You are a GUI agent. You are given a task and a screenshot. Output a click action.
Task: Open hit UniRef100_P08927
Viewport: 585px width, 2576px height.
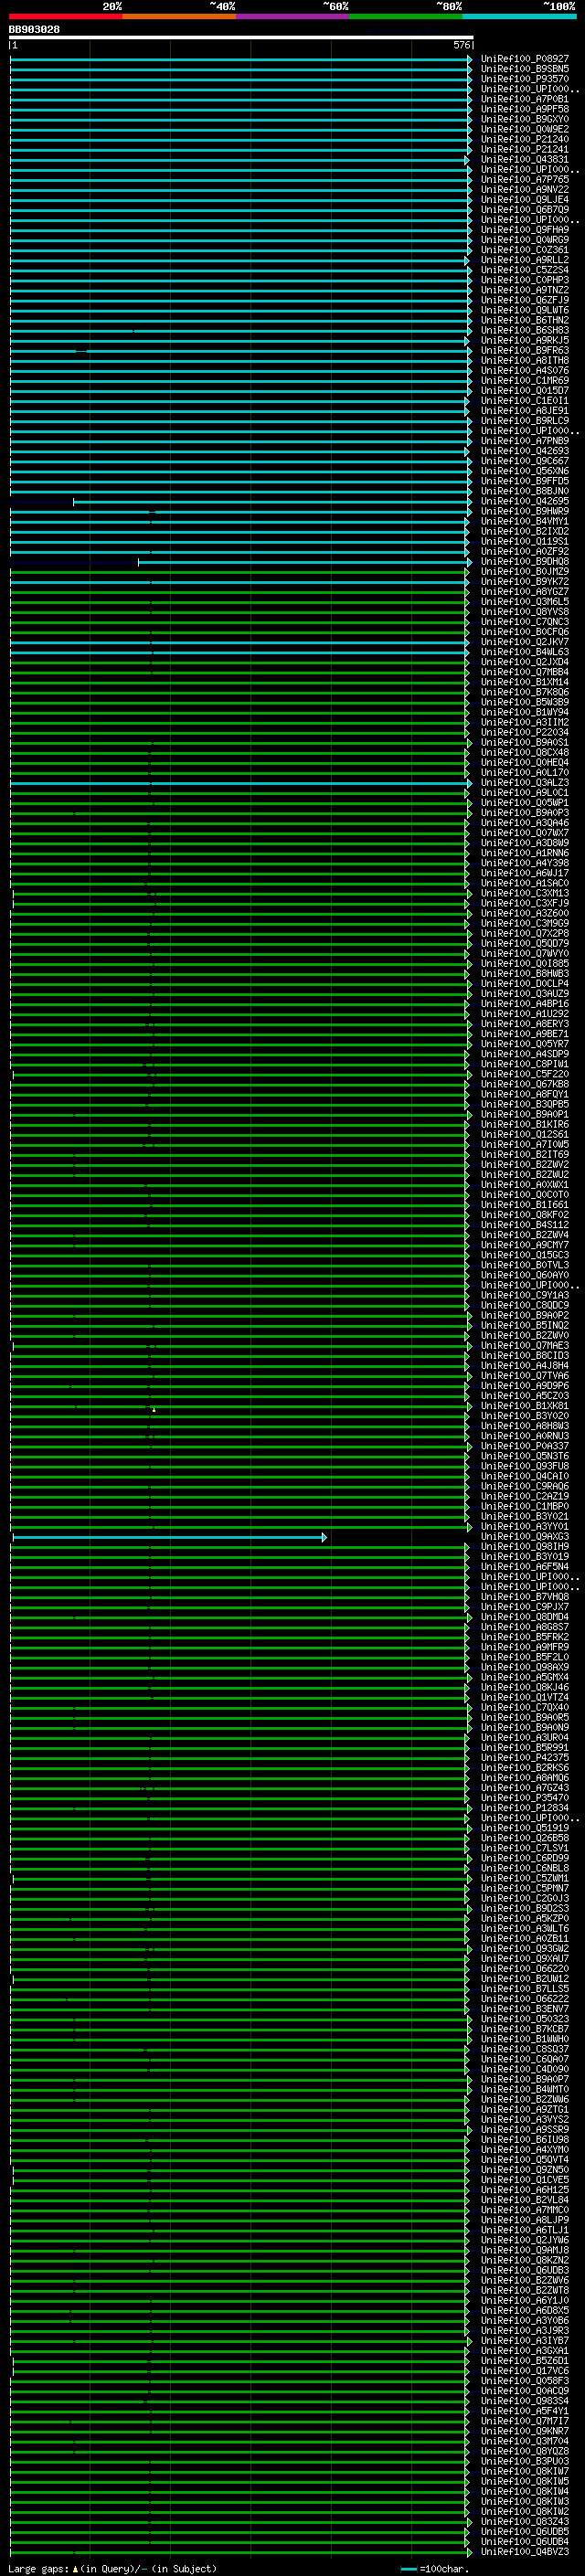[x=524, y=59]
